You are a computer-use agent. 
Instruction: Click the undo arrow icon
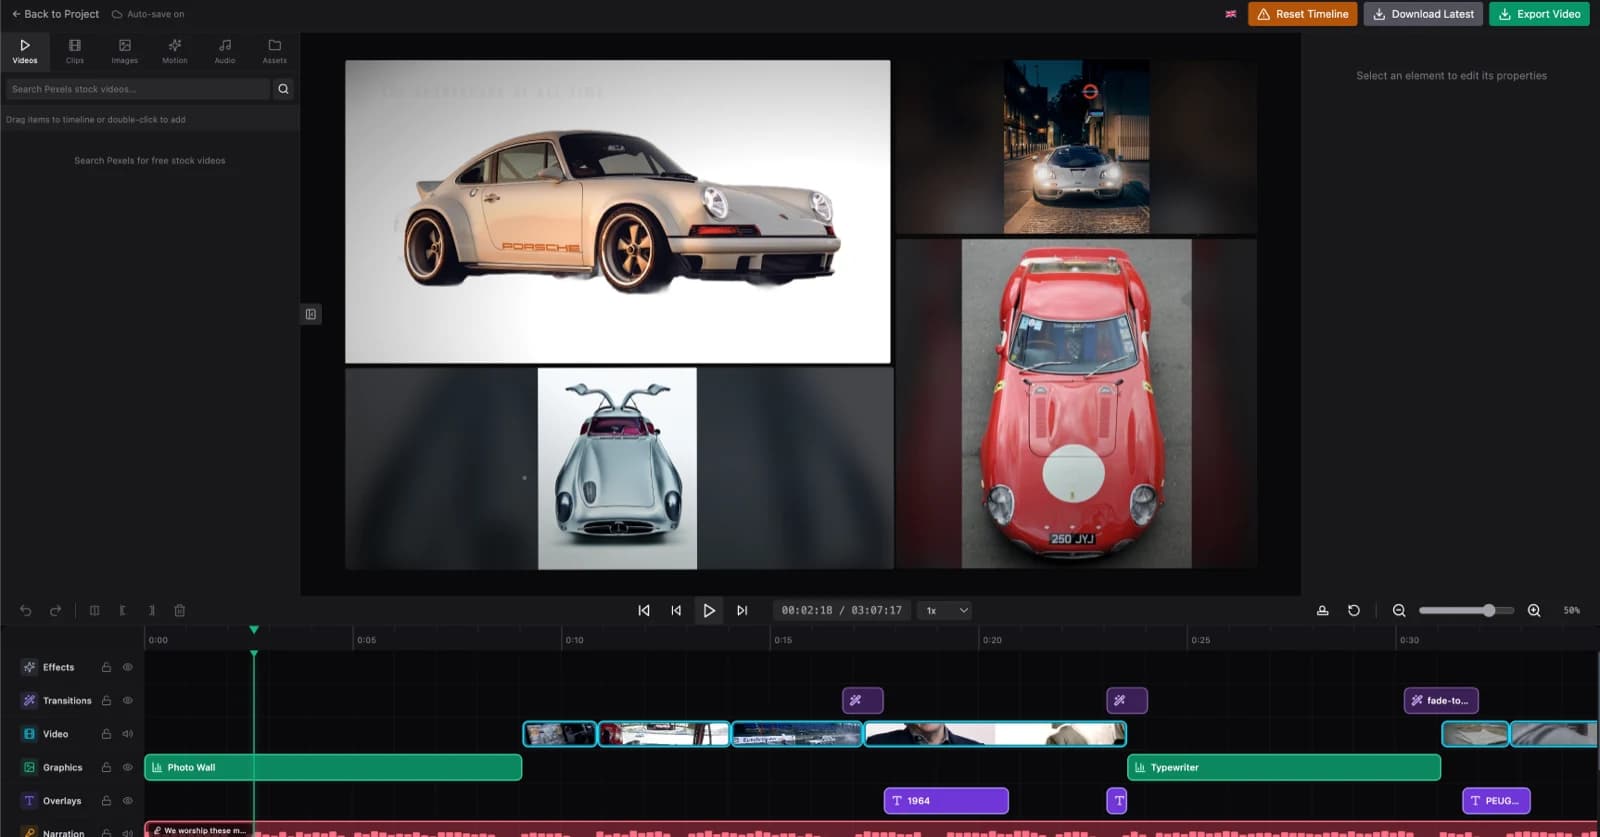(26, 610)
